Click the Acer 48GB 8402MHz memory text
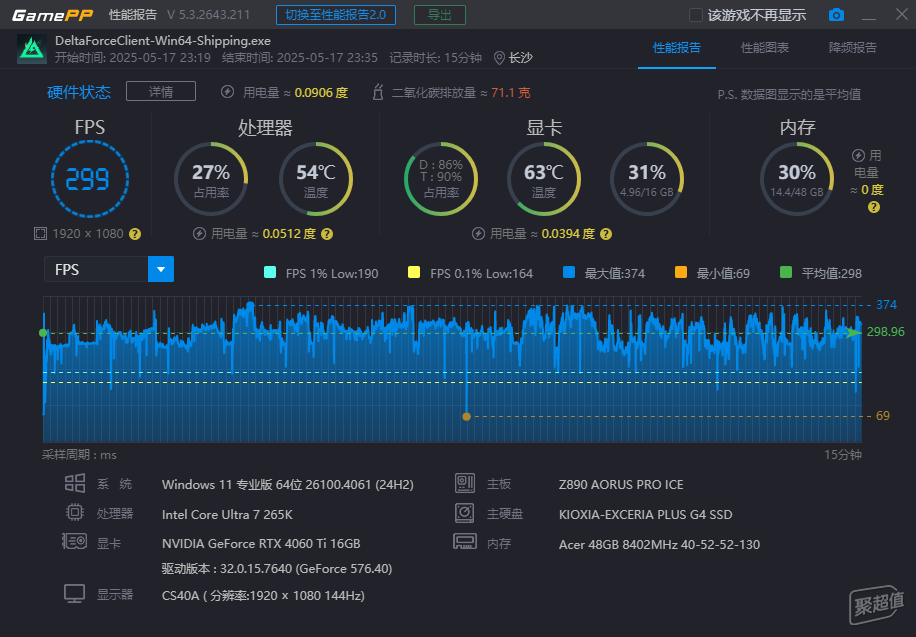The image size is (916, 637). pos(660,544)
